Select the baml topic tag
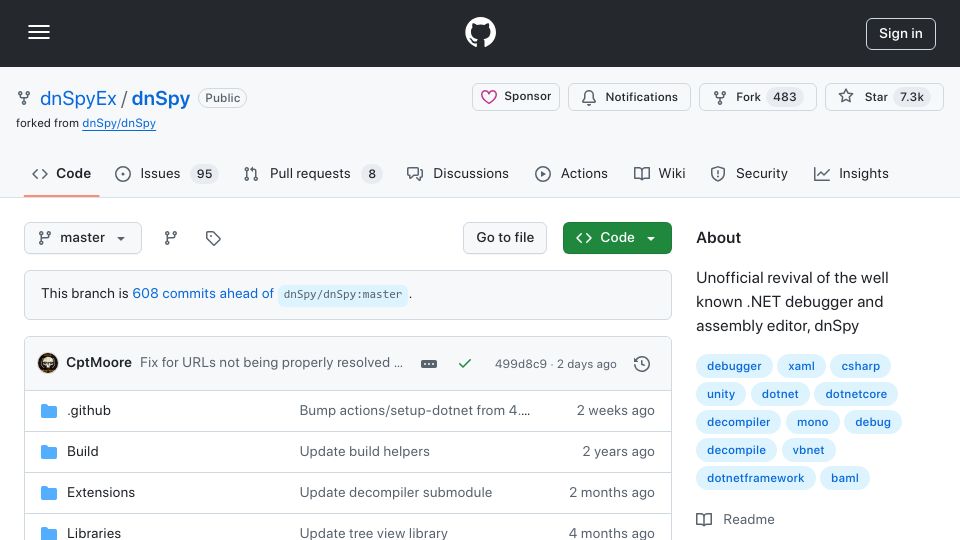The image size is (960, 540). [x=844, y=479]
